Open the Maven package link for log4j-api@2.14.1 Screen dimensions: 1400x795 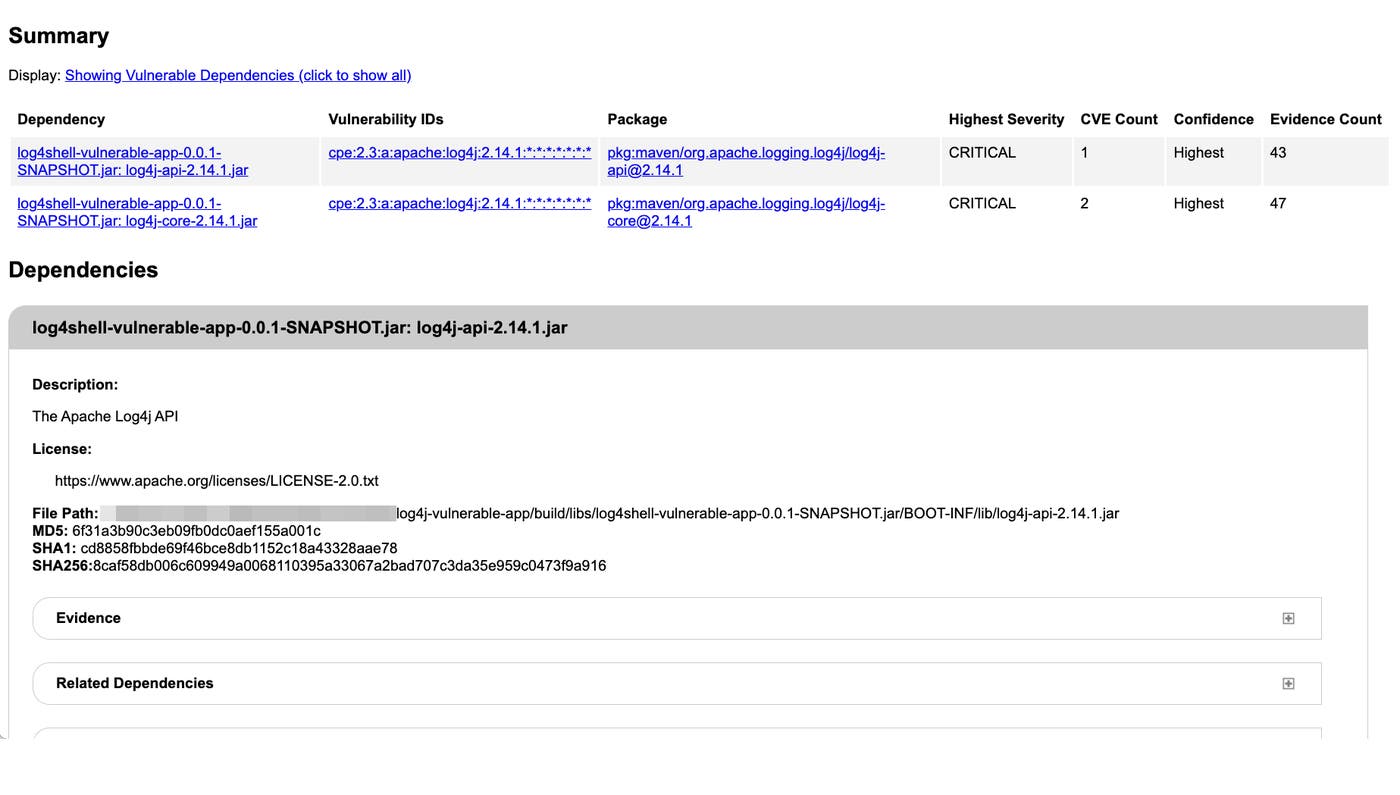745,161
